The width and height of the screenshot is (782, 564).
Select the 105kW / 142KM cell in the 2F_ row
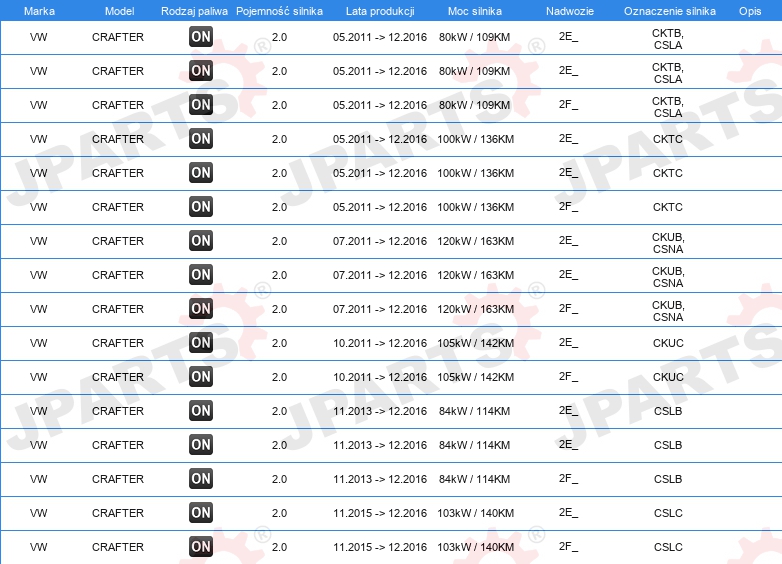click(475, 377)
